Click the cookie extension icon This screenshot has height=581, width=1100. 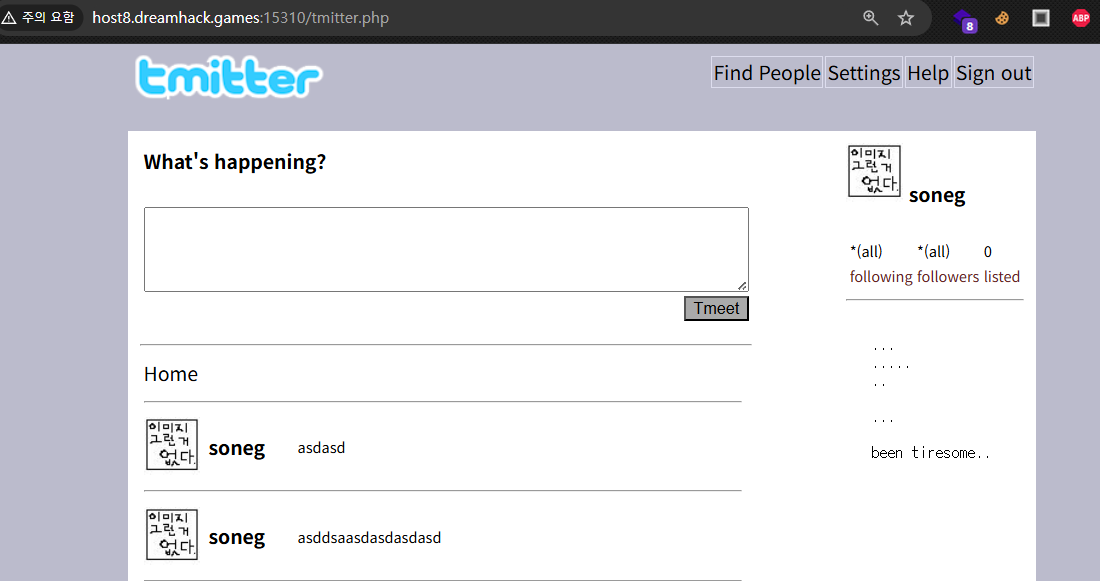(x=1002, y=18)
